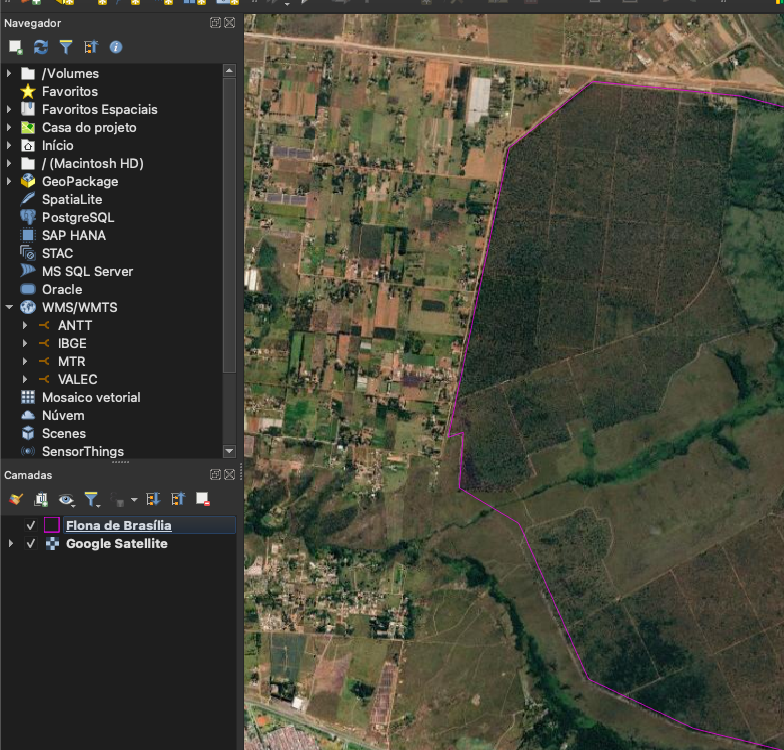Collapse all items in Navegador
784x750 pixels.
pos(90,47)
